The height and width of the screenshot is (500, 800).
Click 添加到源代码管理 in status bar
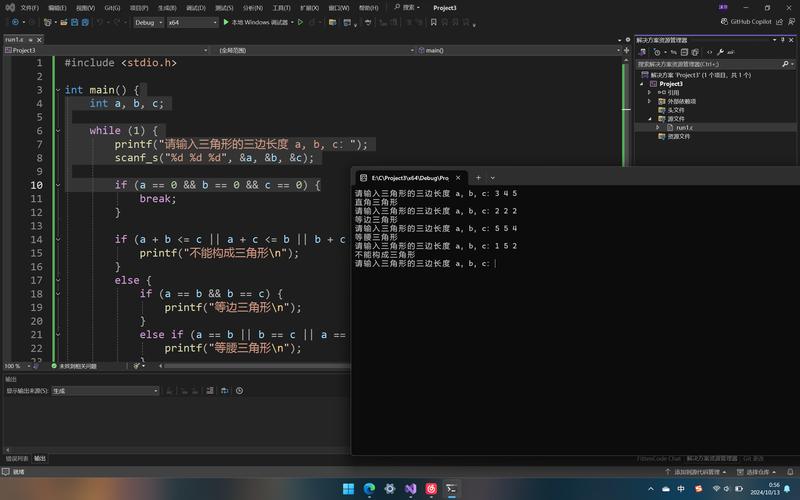[x=695, y=472]
